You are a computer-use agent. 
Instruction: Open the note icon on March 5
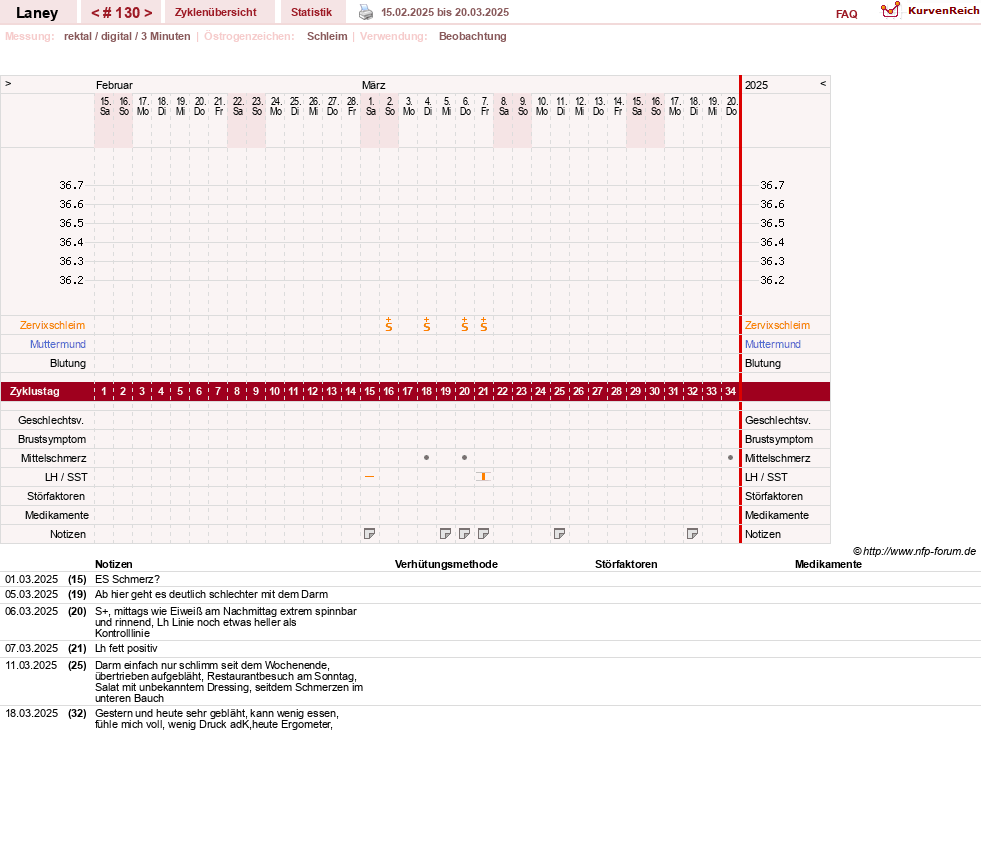445,534
